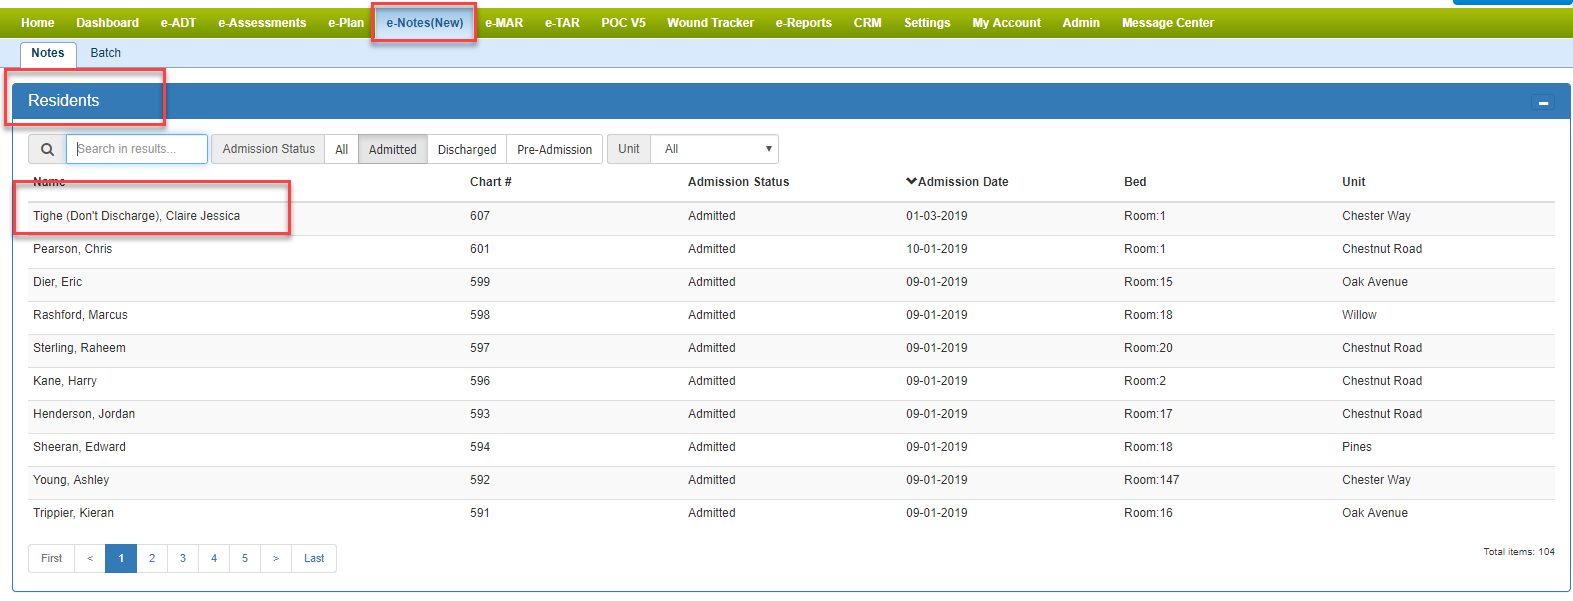Open resident Tighe, Claire Jessica
Image resolution: width=1573 pixels, height=601 pixels.
pos(136,216)
